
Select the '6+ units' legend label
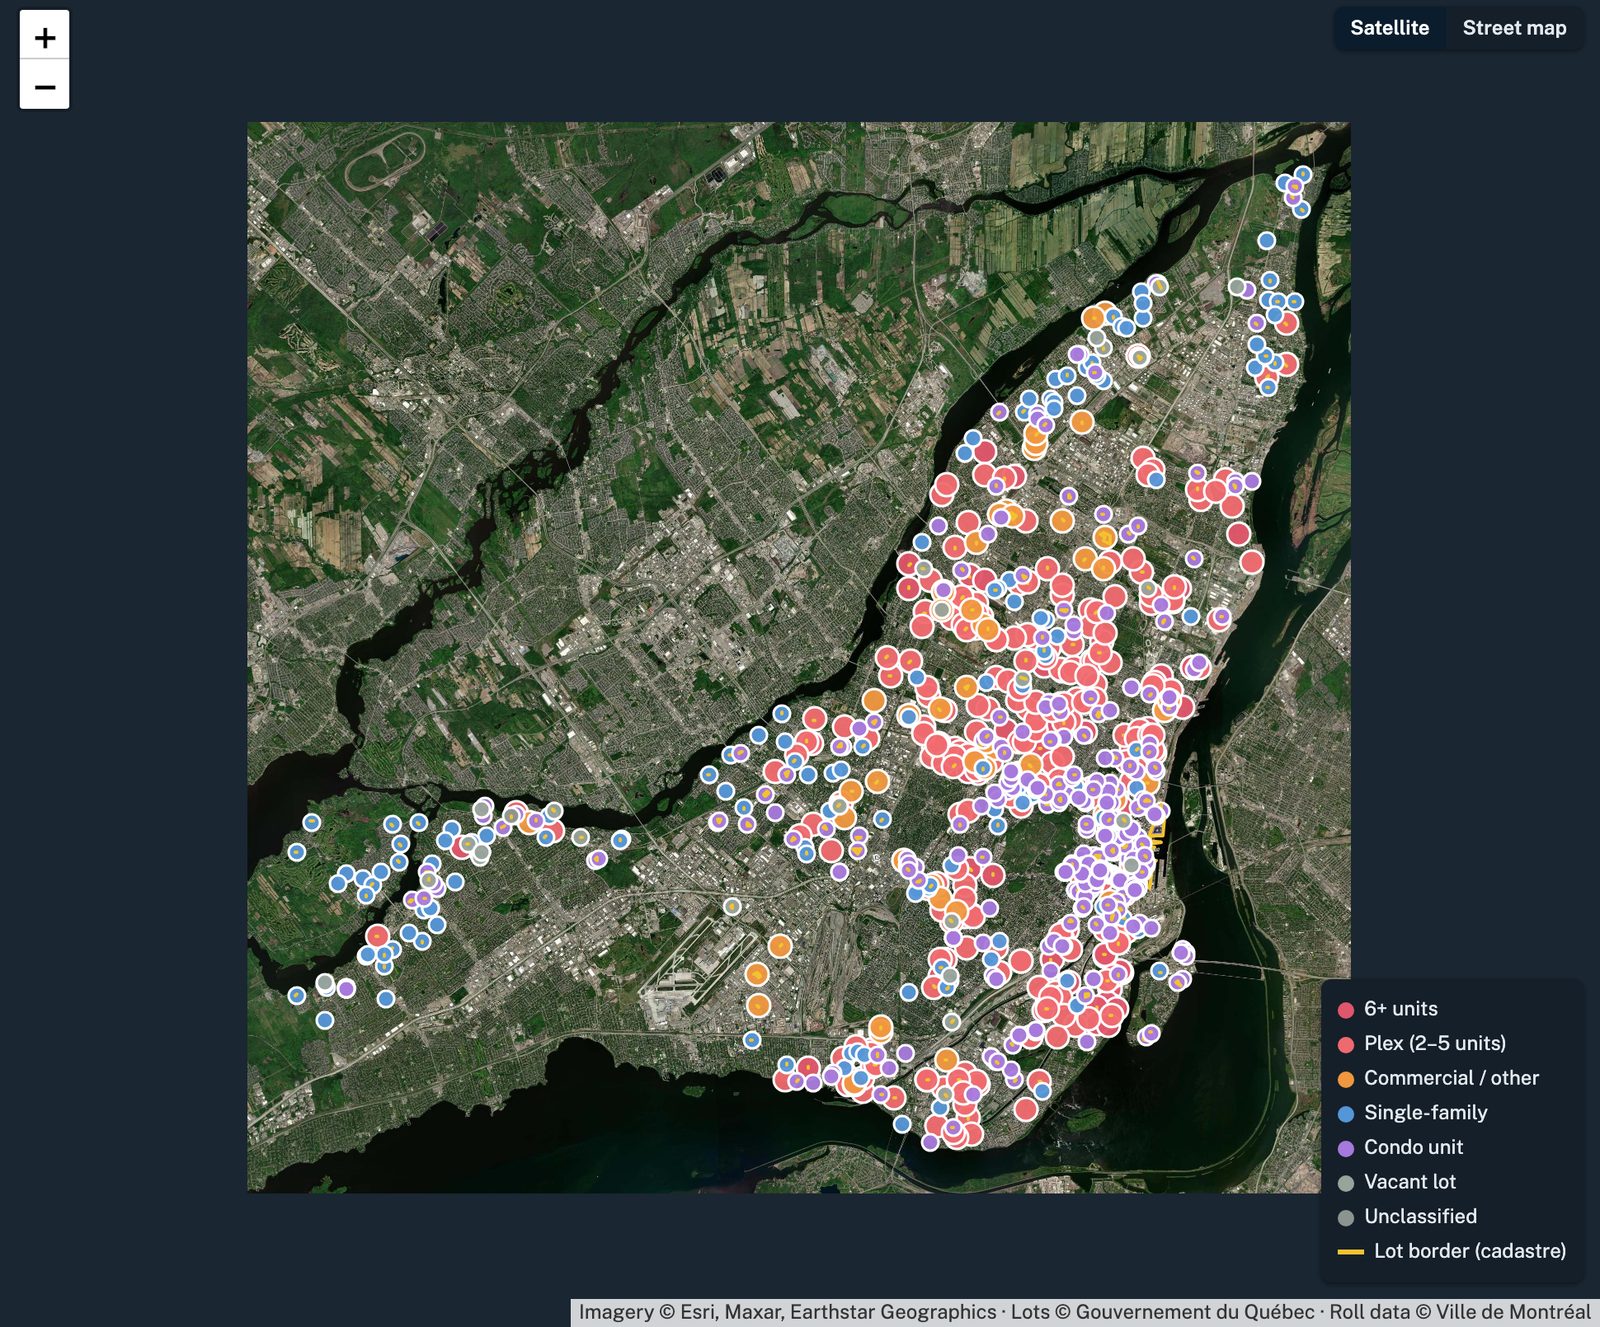click(x=1401, y=1009)
